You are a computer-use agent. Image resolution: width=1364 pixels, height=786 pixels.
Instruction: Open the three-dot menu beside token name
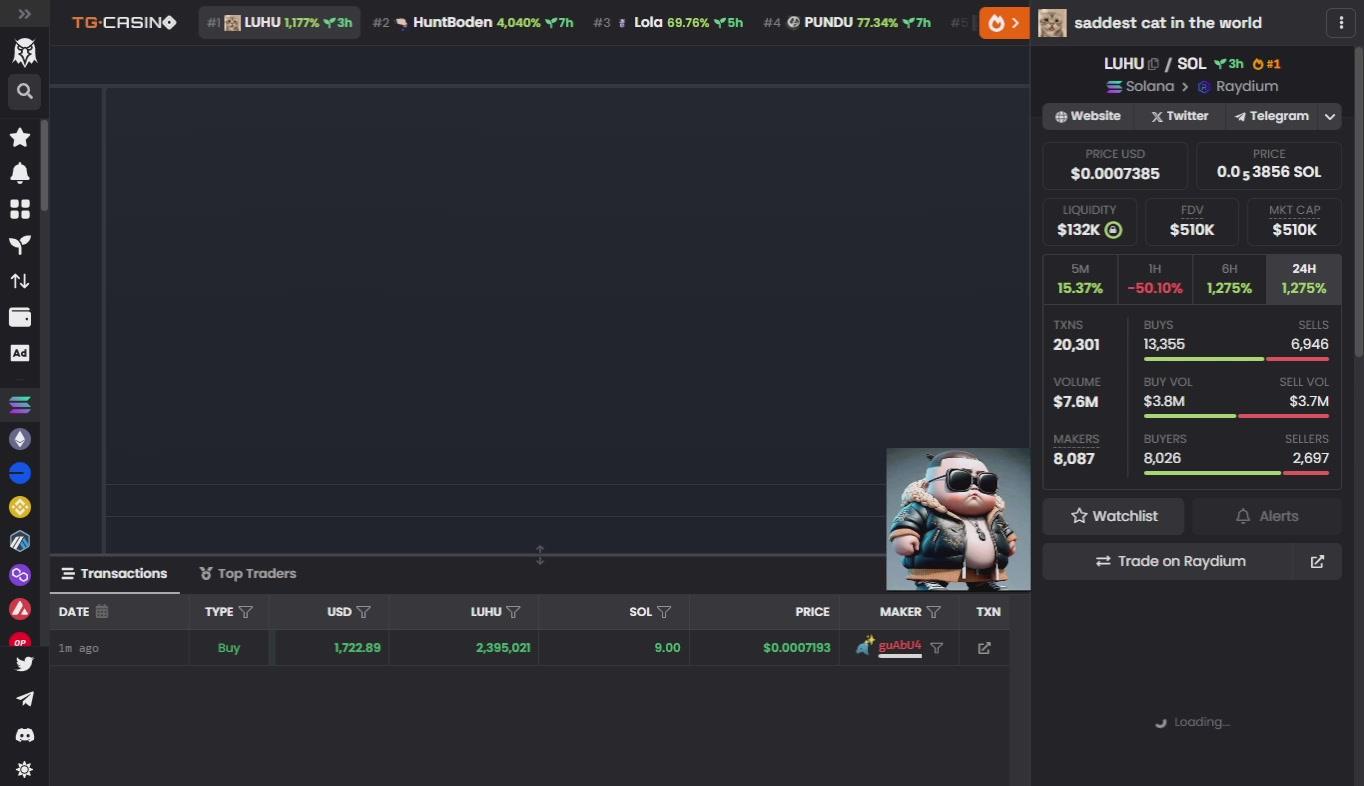point(1341,22)
